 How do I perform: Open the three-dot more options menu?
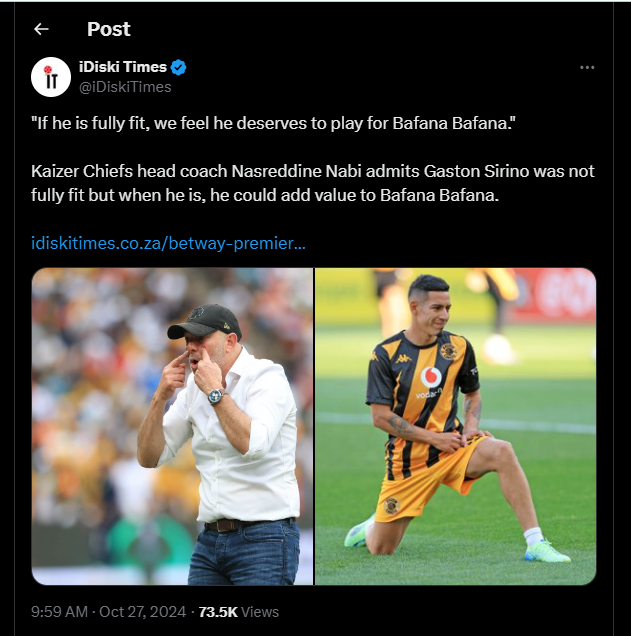click(588, 67)
